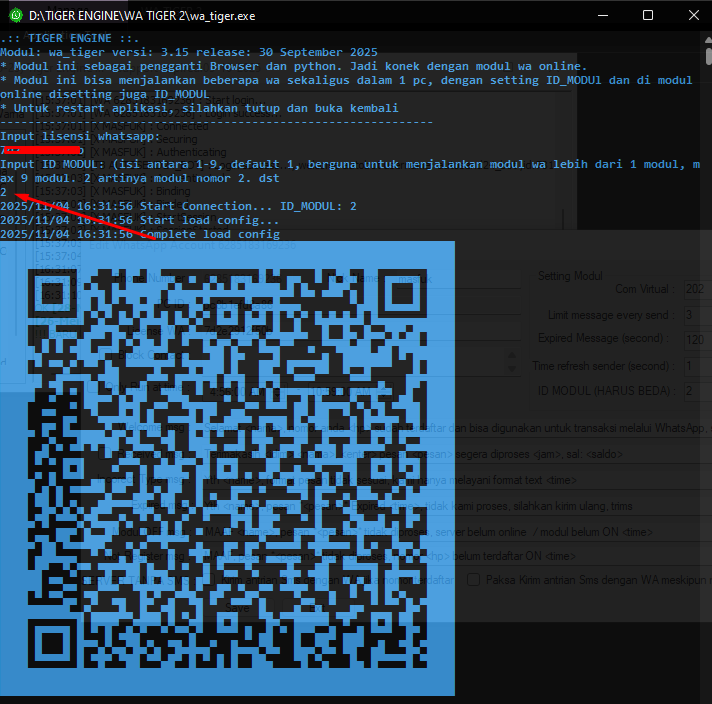Click the 'modul belum ON <time>' message field
This screenshot has width=712, height=704.
pyautogui.click(x=580, y=532)
